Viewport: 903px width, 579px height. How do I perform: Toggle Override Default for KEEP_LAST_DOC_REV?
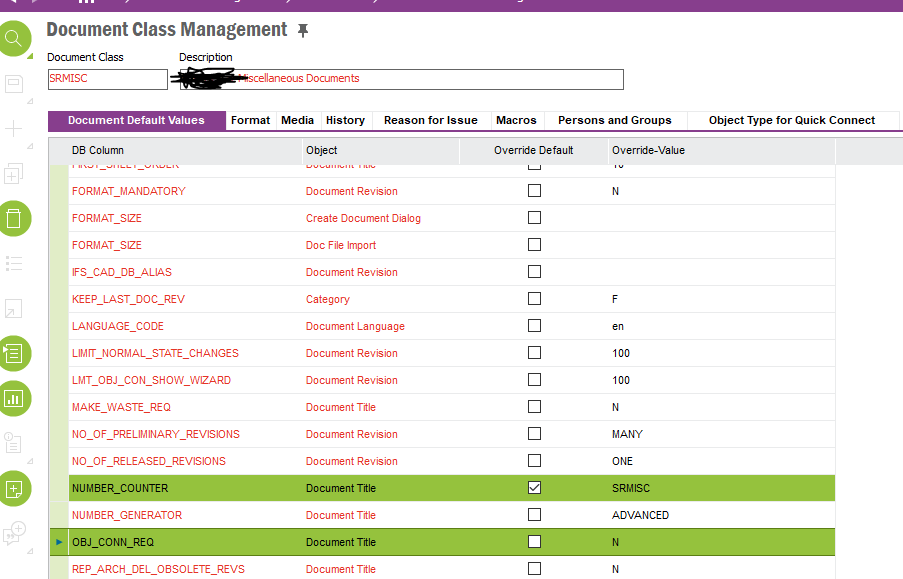534,298
